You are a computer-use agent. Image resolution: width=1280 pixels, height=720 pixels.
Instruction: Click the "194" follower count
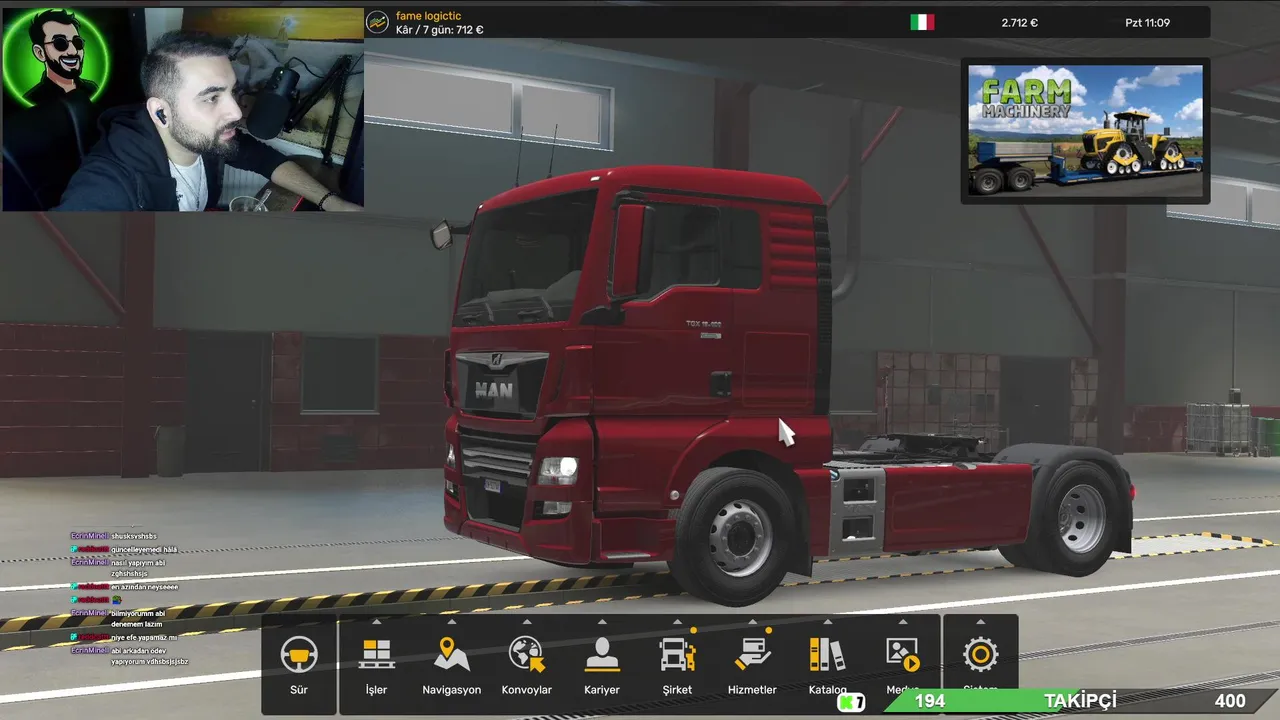coord(929,701)
